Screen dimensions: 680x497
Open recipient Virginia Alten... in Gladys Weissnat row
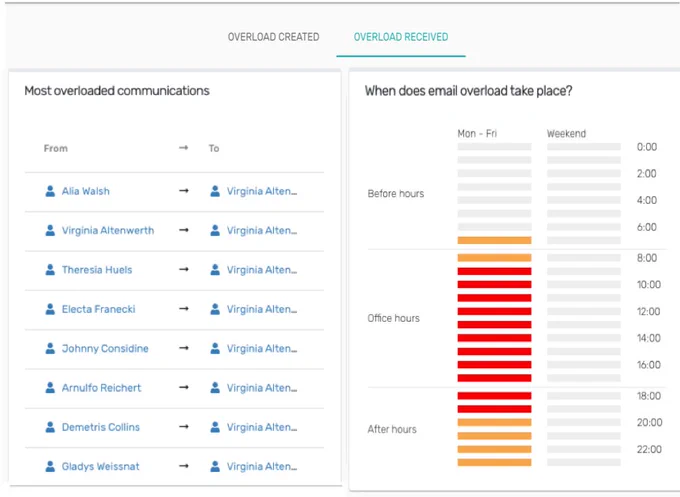click(262, 466)
